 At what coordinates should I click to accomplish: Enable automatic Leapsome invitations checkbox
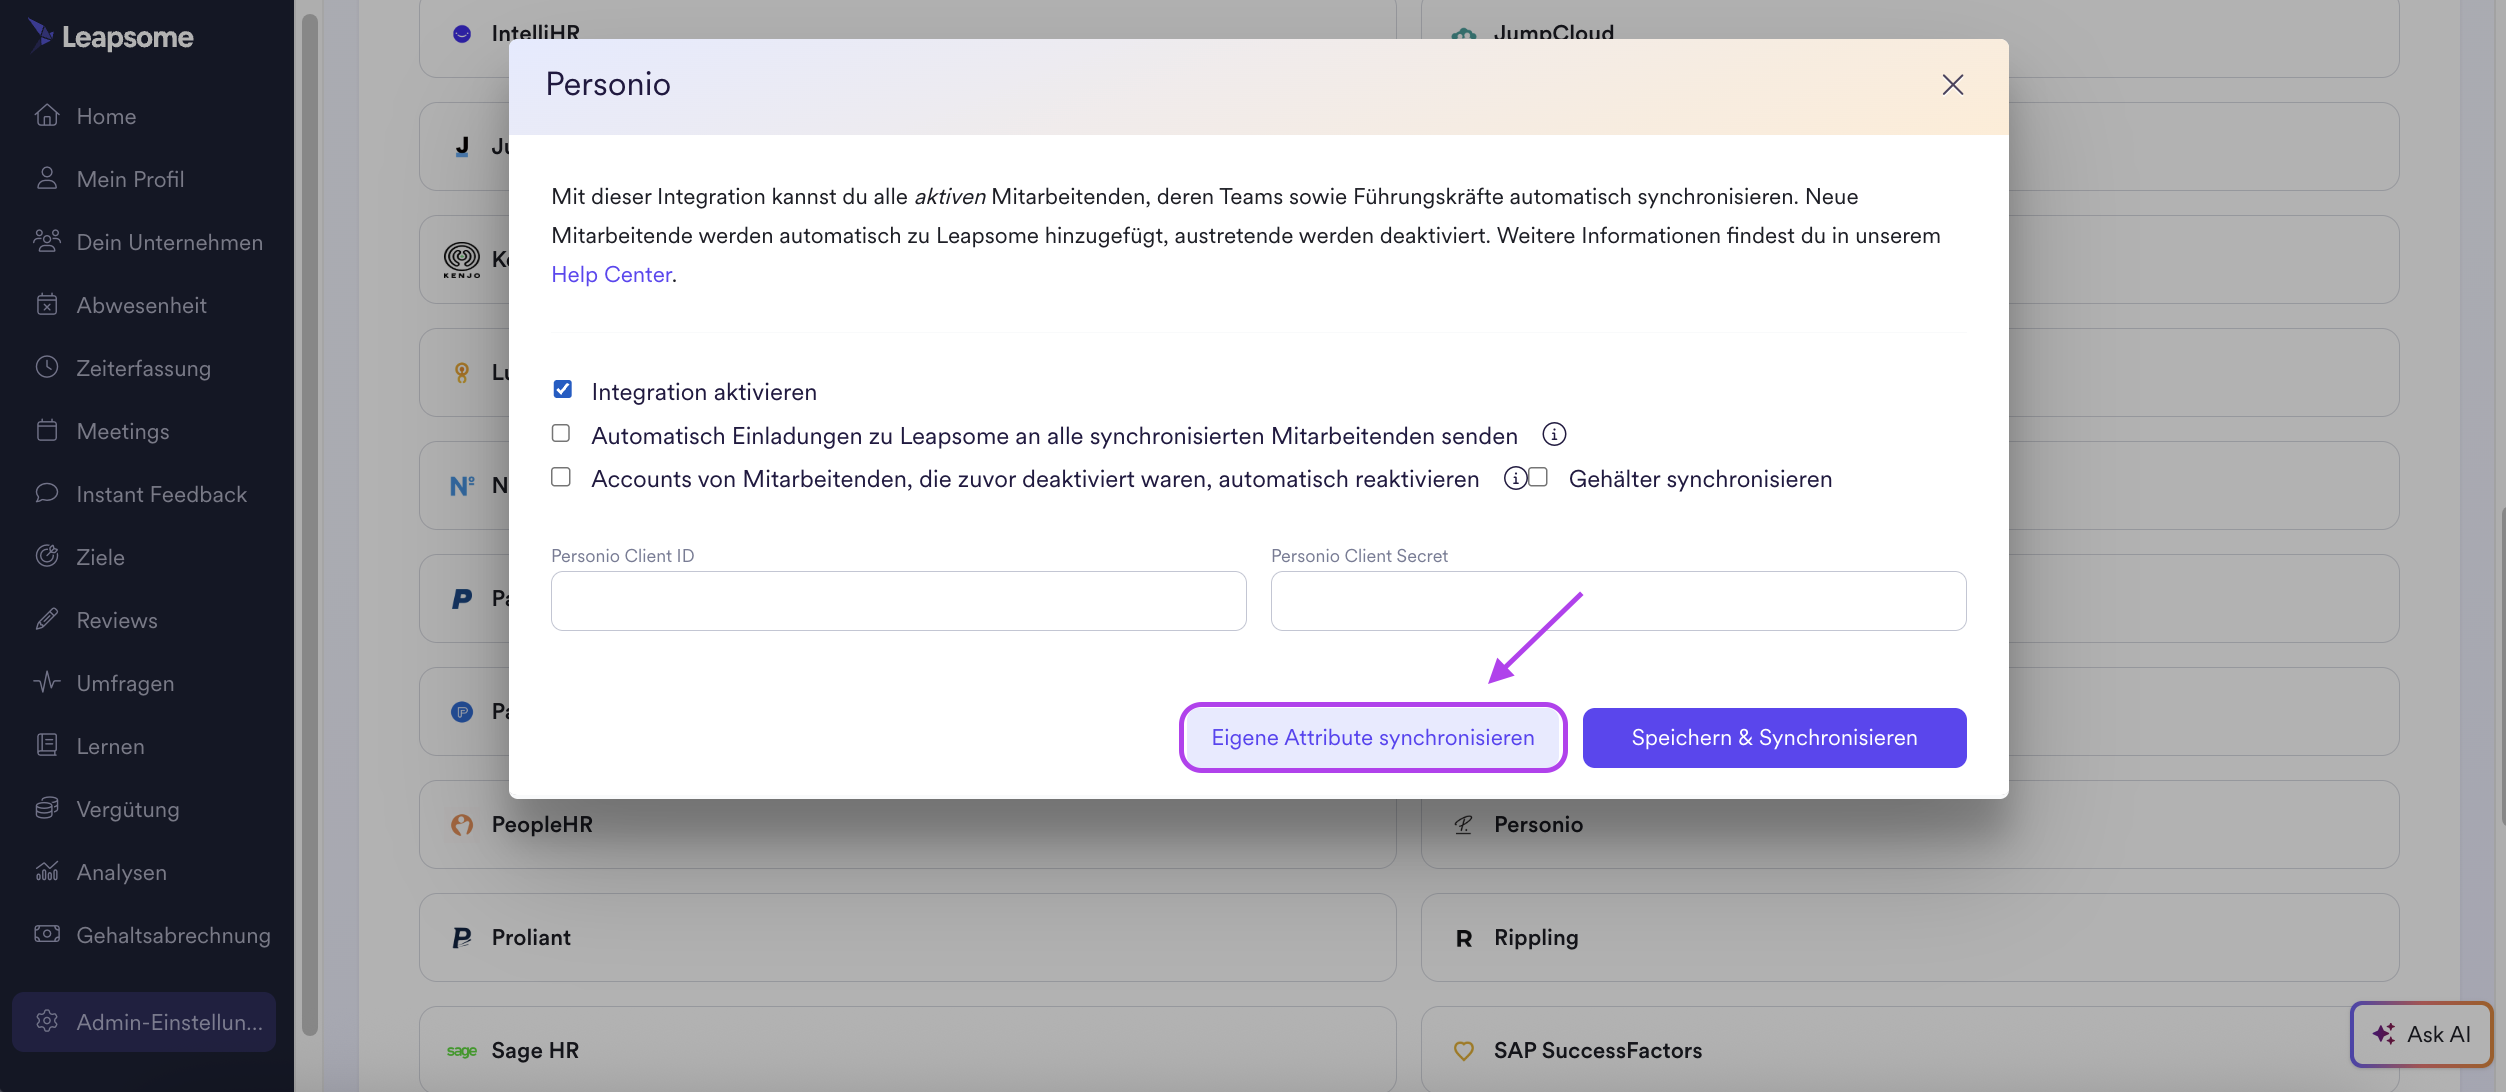click(561, 433)
